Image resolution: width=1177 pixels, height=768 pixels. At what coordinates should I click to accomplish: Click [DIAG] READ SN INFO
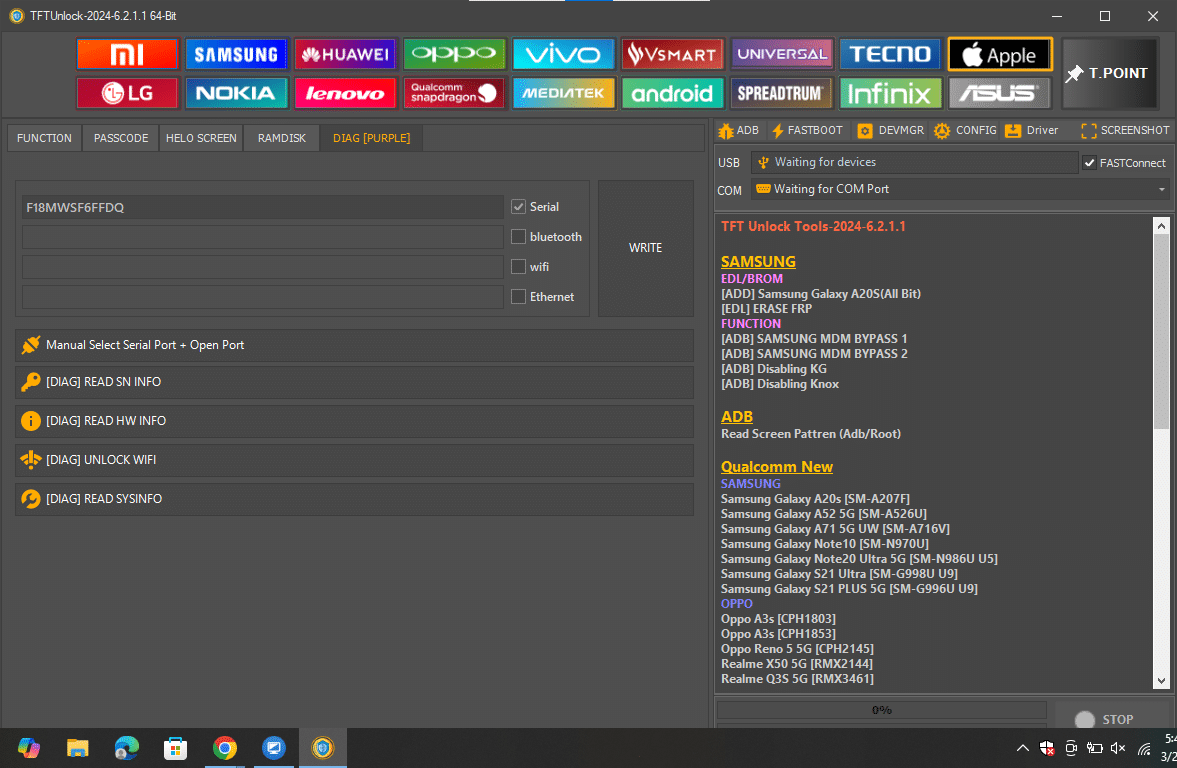tap(354, 382)
